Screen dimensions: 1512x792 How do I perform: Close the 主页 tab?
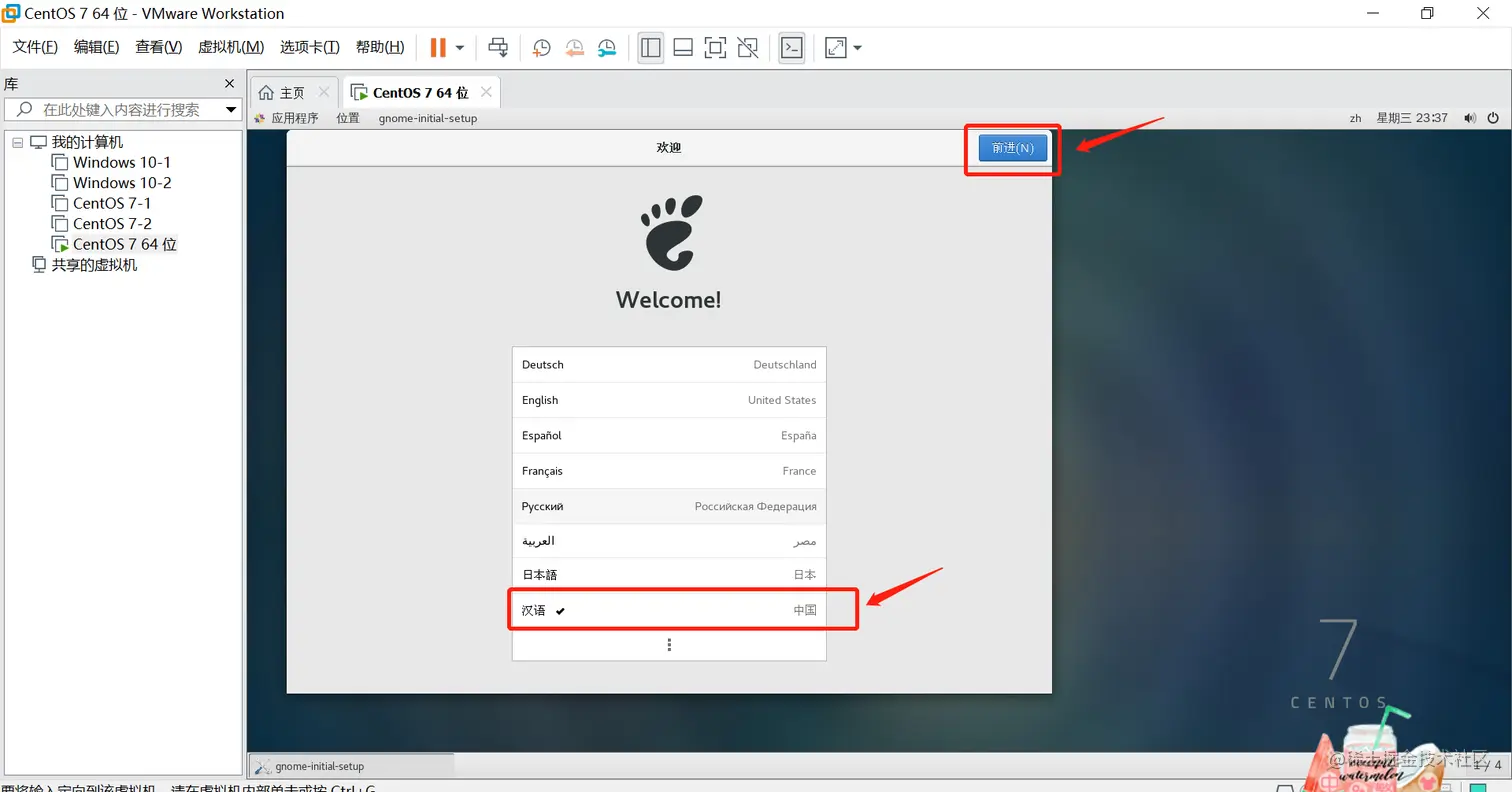pyautogui.click(x=323, y=92)
